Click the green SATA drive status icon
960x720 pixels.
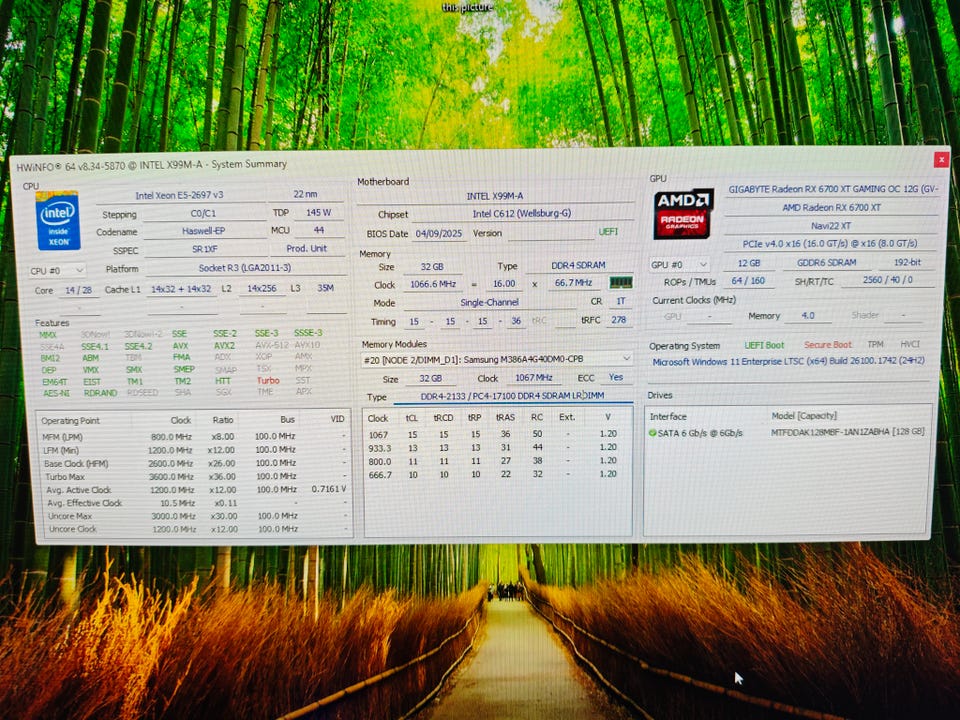pyautogui.click(x=653, y=432)
